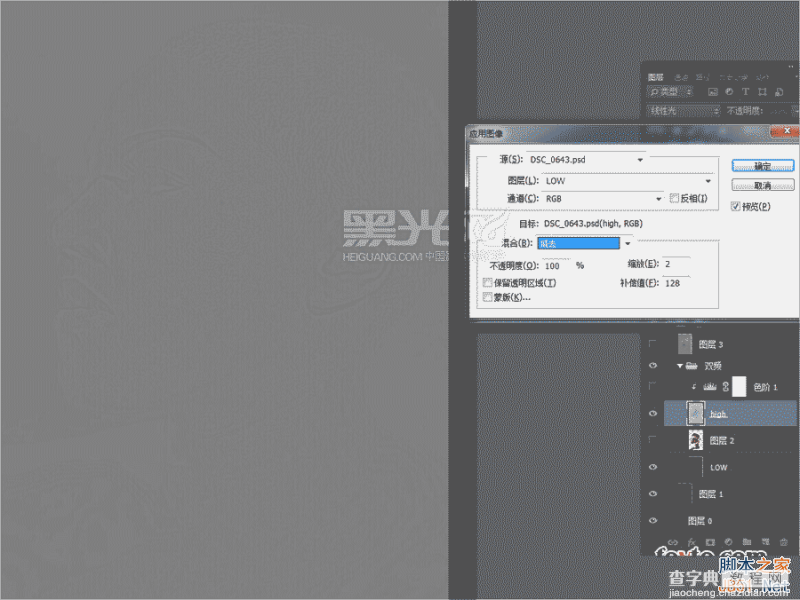
Task: Click the white mask thumbnail of 色阶 1
Action: [x=739, y=387]
